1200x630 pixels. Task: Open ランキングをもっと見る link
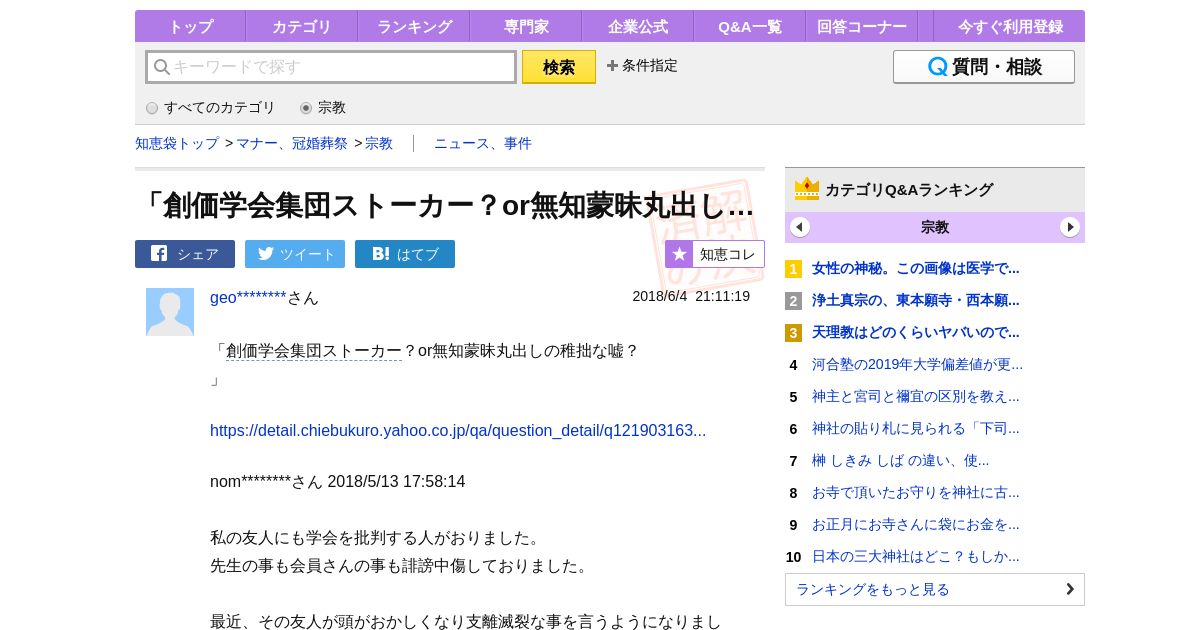[934, 589]
